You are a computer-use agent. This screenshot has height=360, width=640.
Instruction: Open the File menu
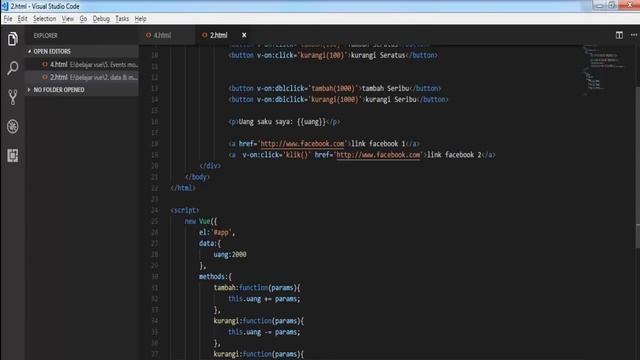(x=8, y=19)
